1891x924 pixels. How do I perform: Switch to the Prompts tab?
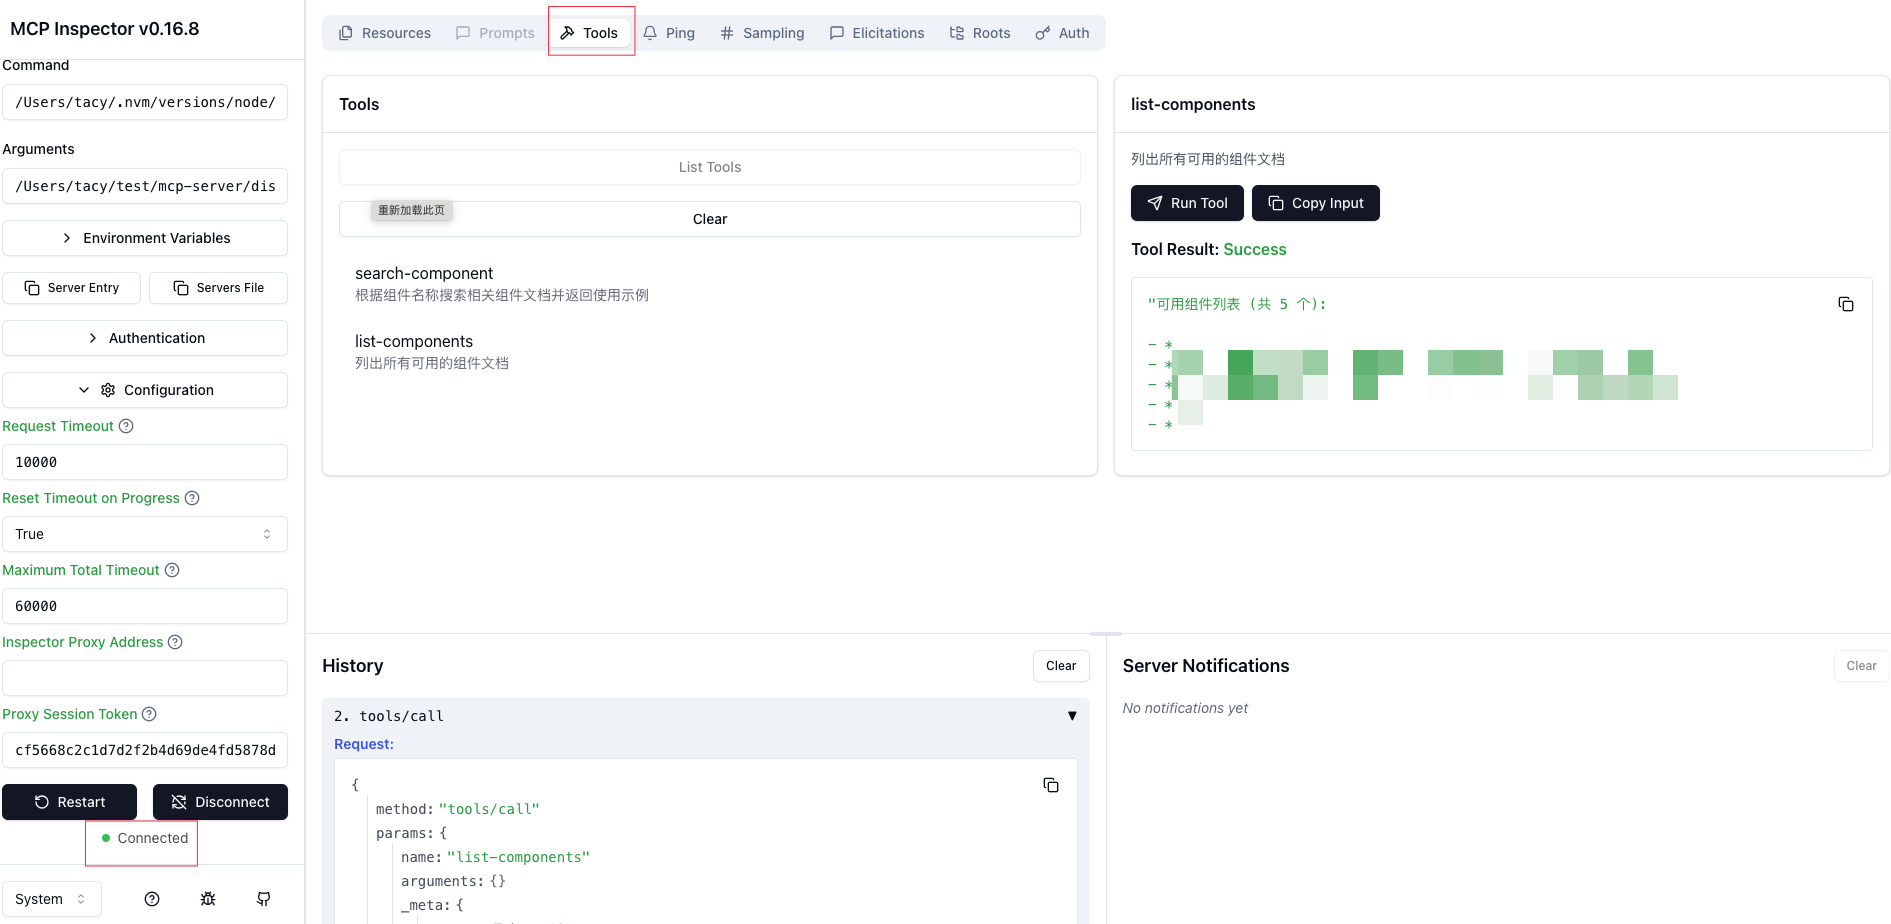[495, 33]
